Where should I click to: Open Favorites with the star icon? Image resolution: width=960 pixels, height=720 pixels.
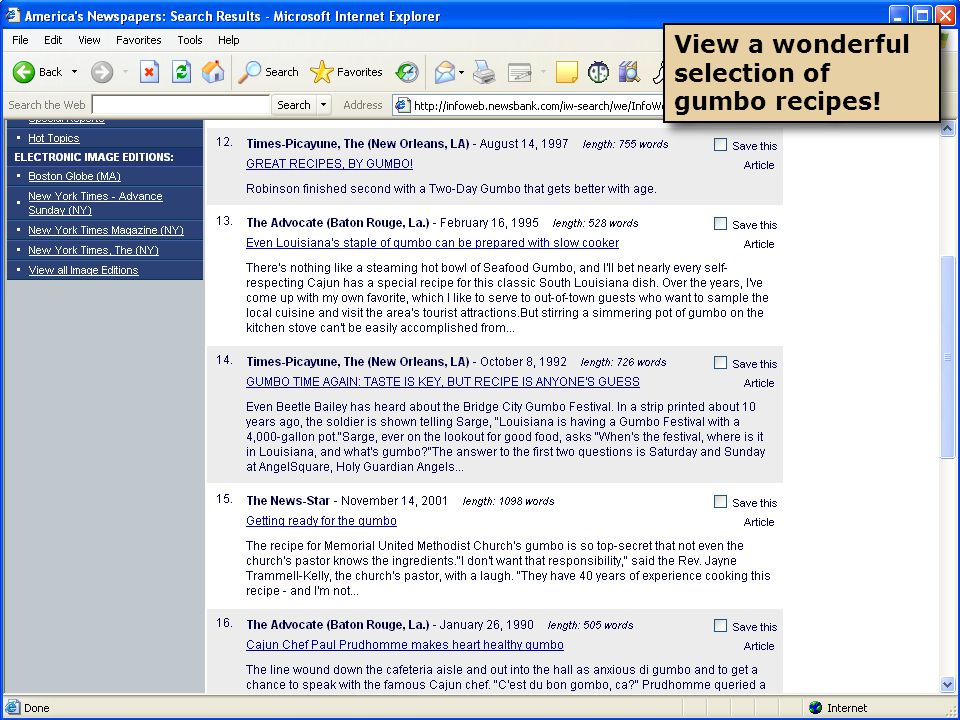pos(321,72)
